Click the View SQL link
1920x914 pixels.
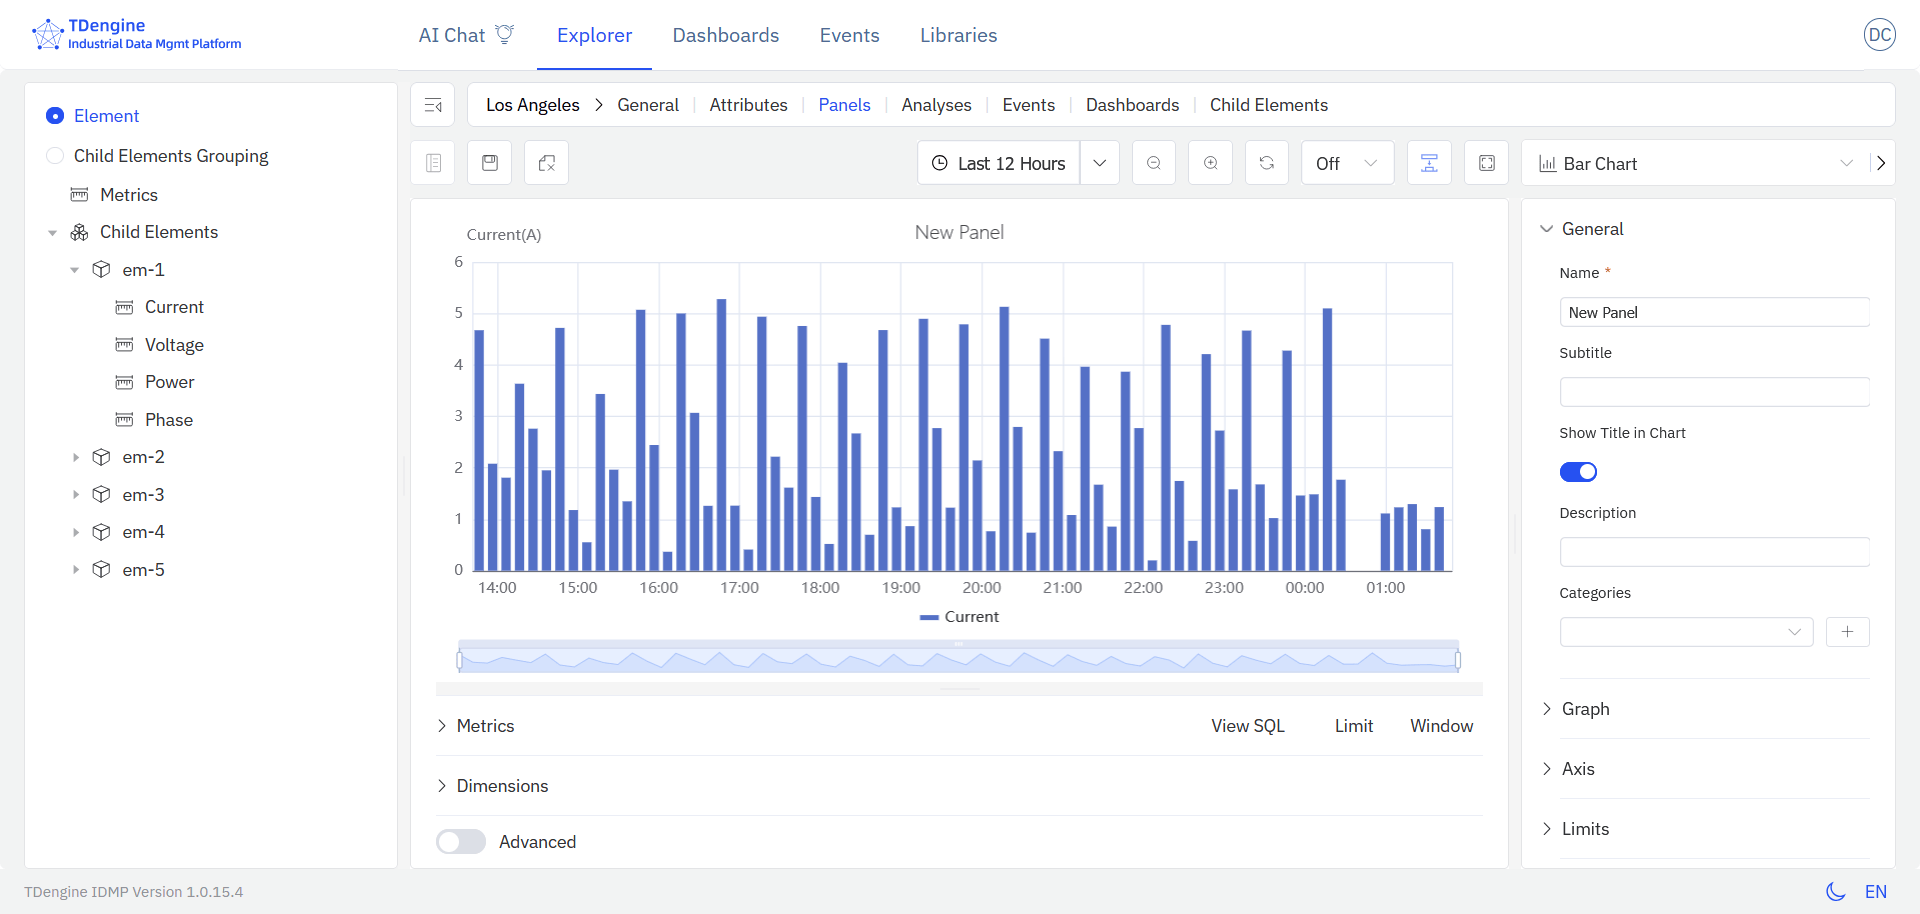point(1247,726)
